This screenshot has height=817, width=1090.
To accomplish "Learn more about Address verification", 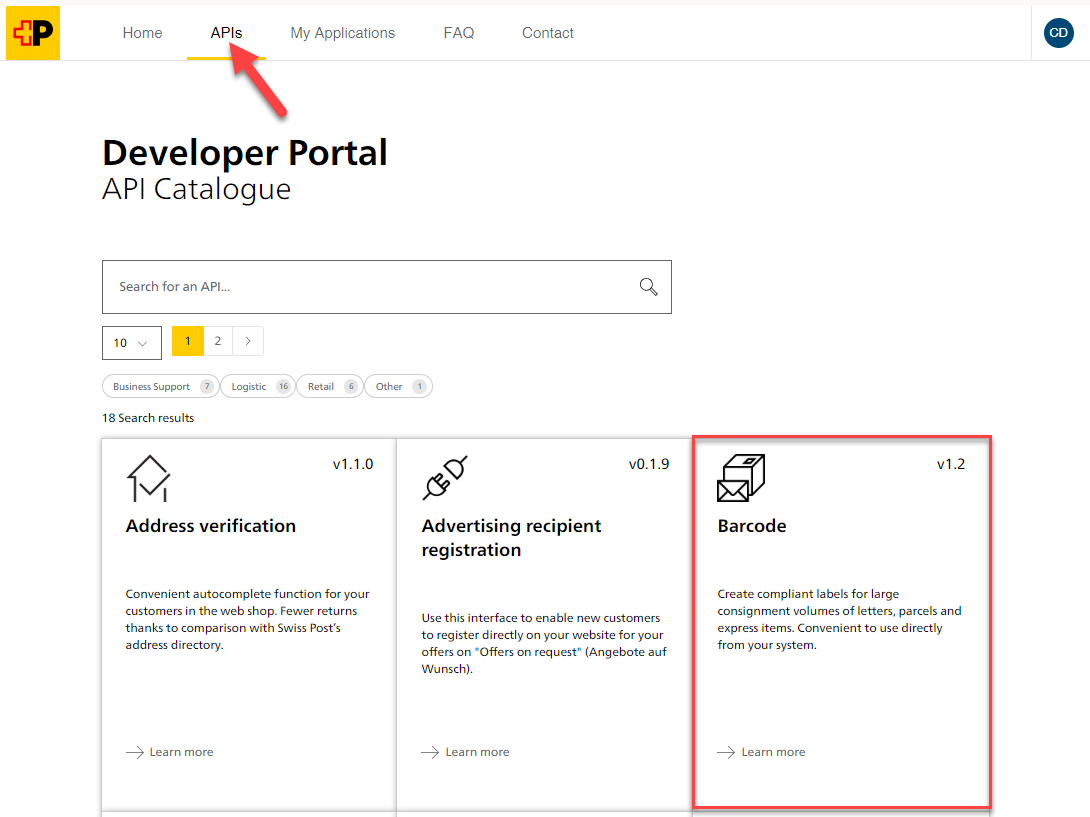I will tap(170, 752).
